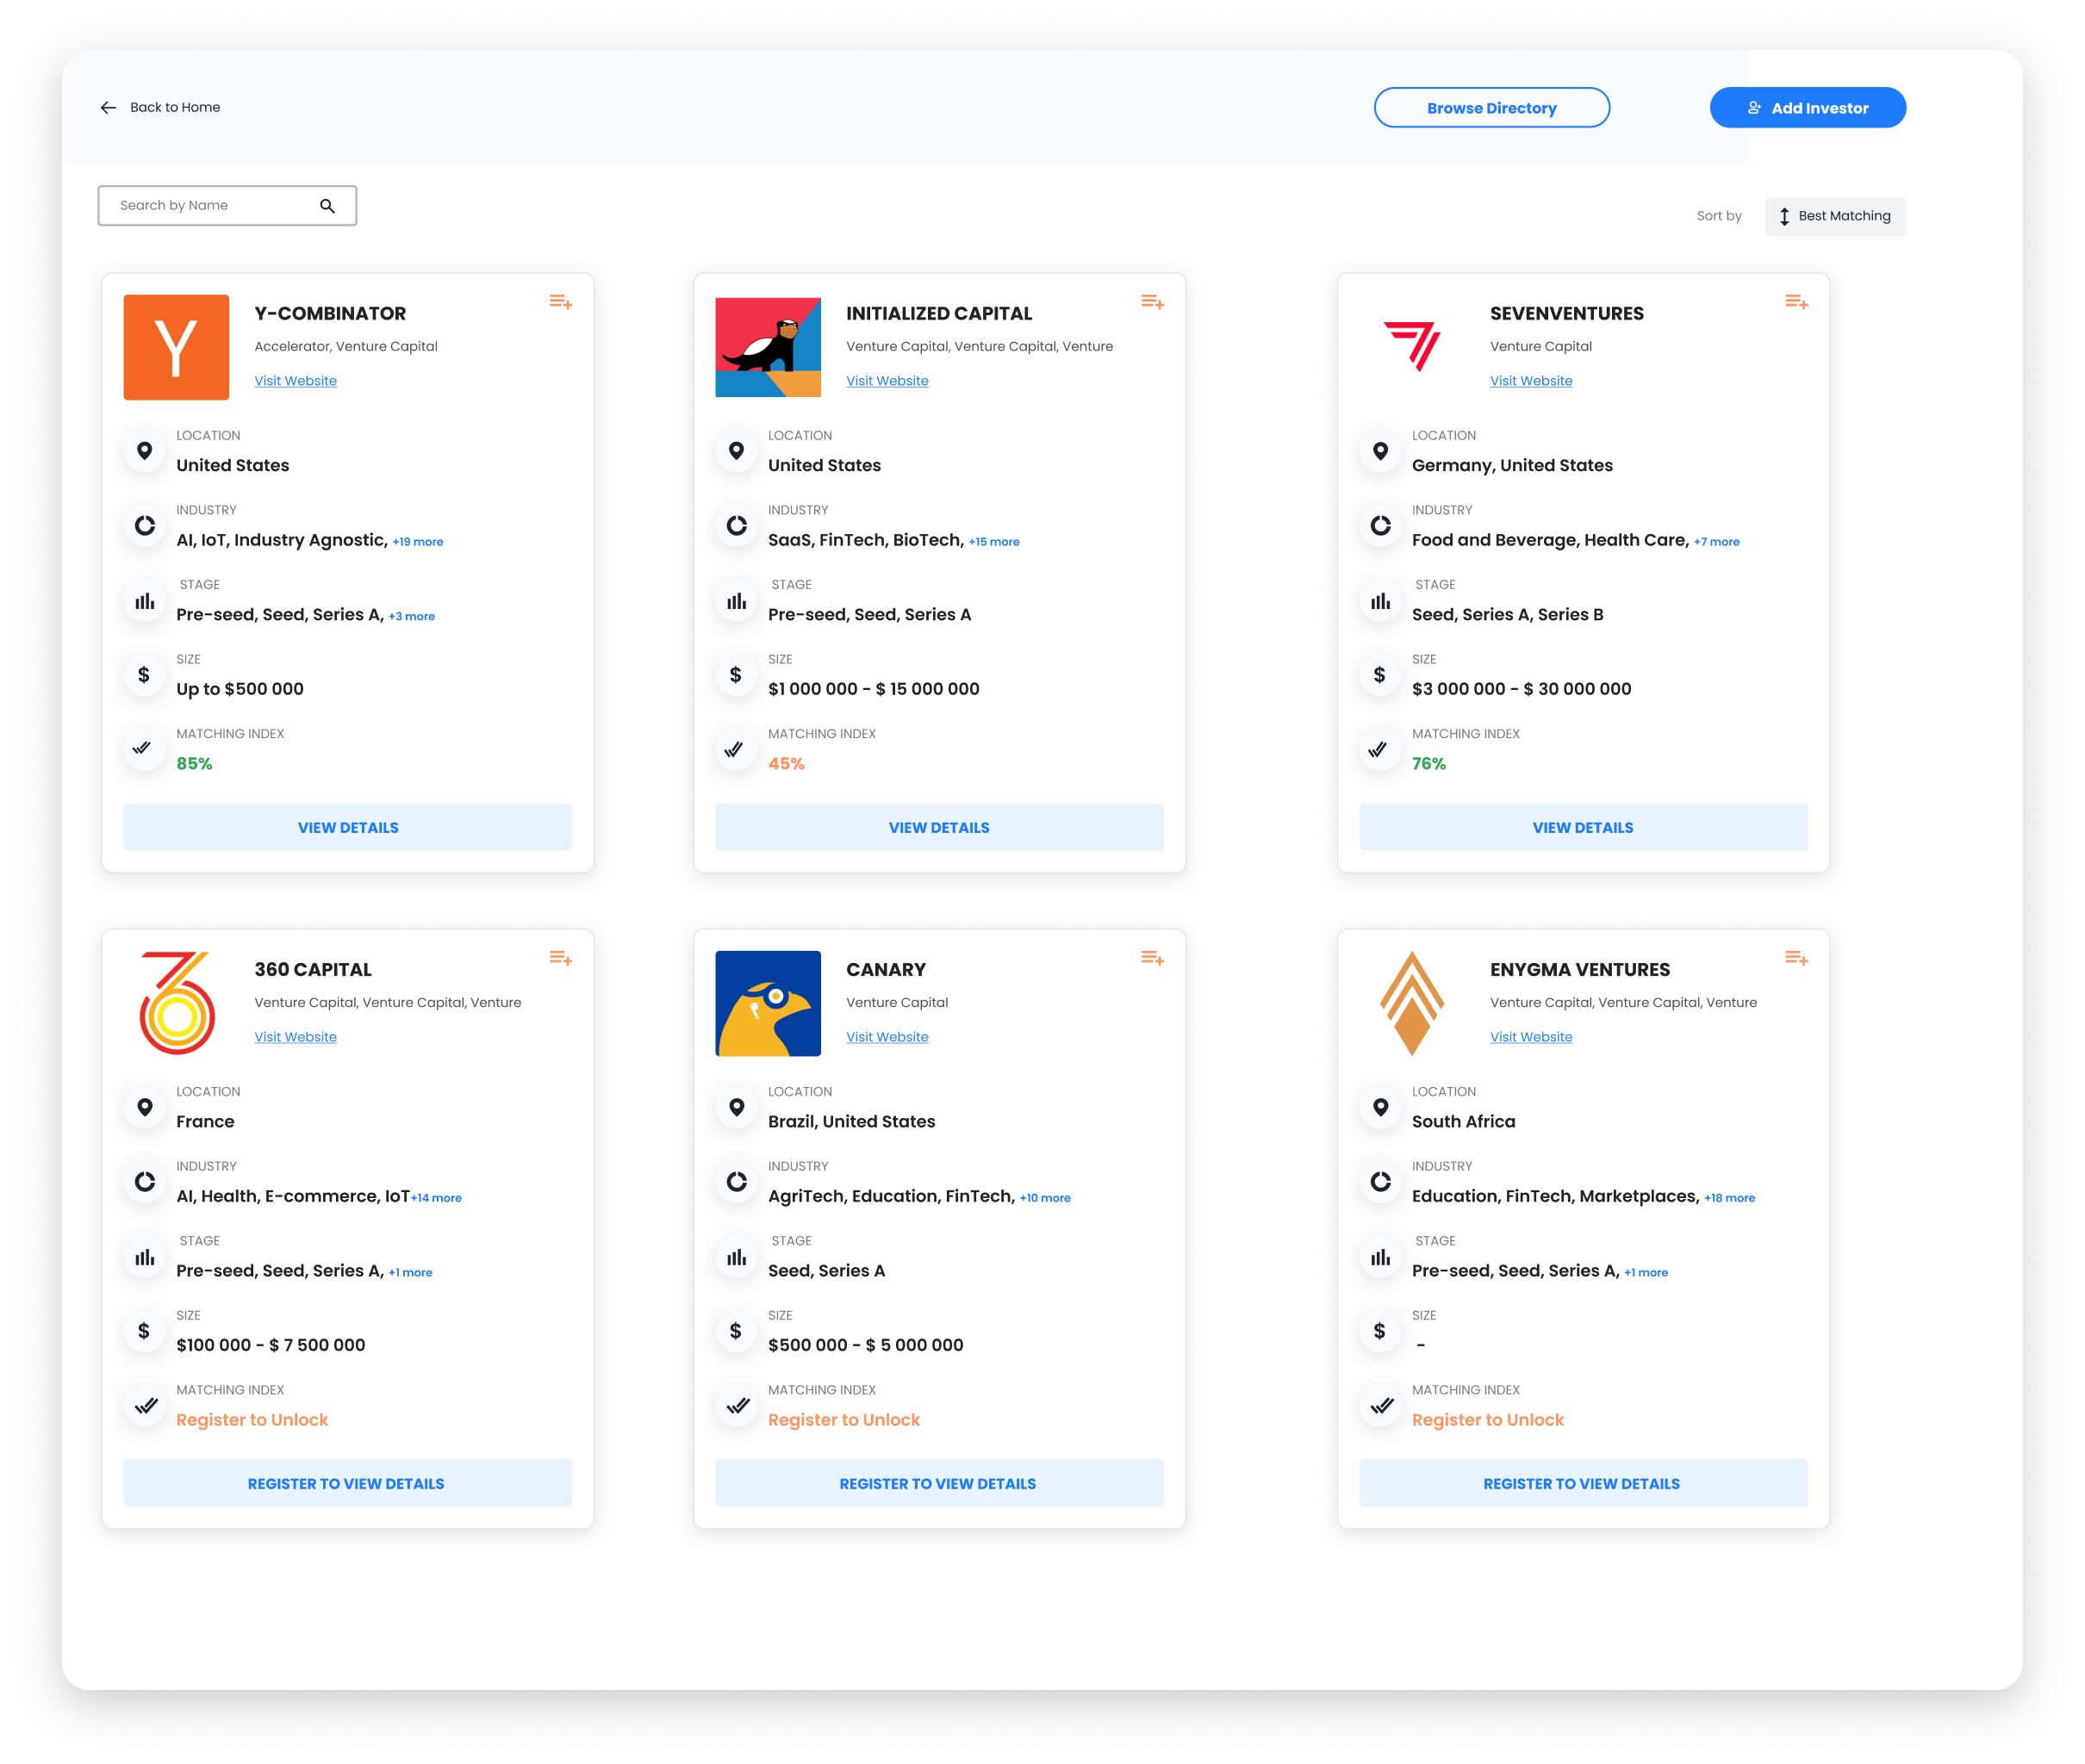
Task: Click the 360 Capital logo
Action: pos(177,1003)
